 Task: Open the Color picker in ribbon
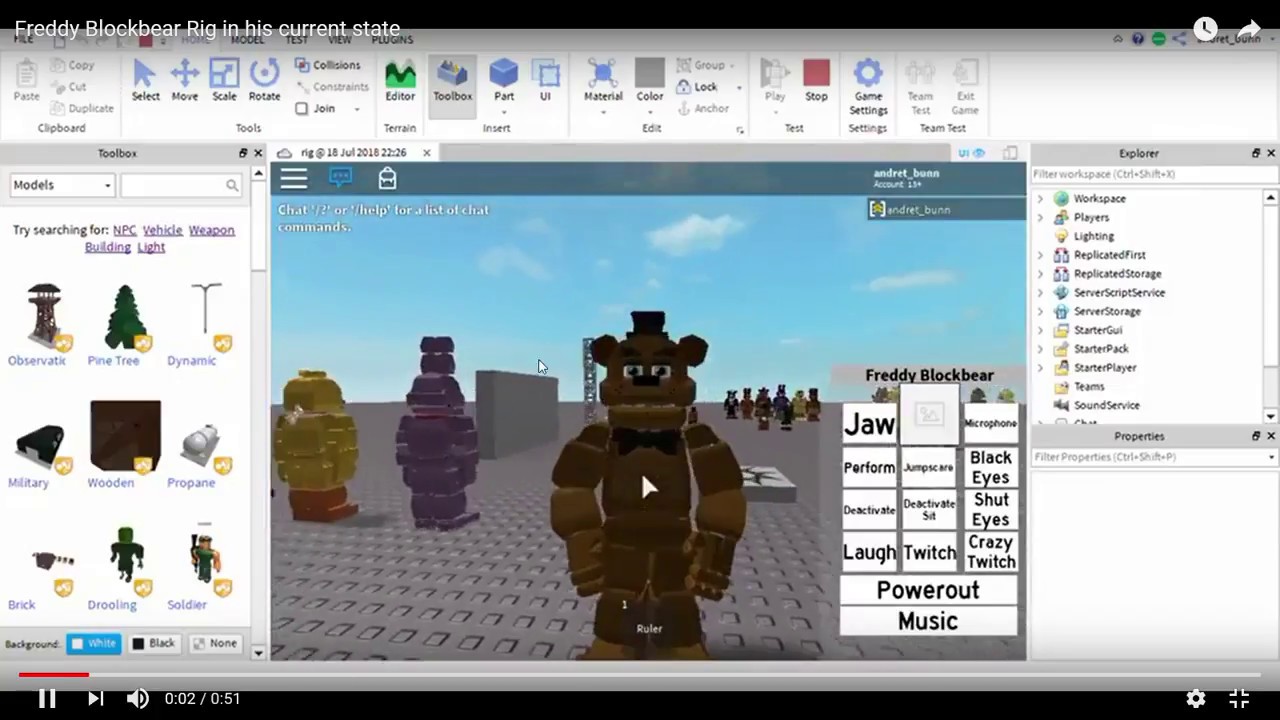click(650, 85)
